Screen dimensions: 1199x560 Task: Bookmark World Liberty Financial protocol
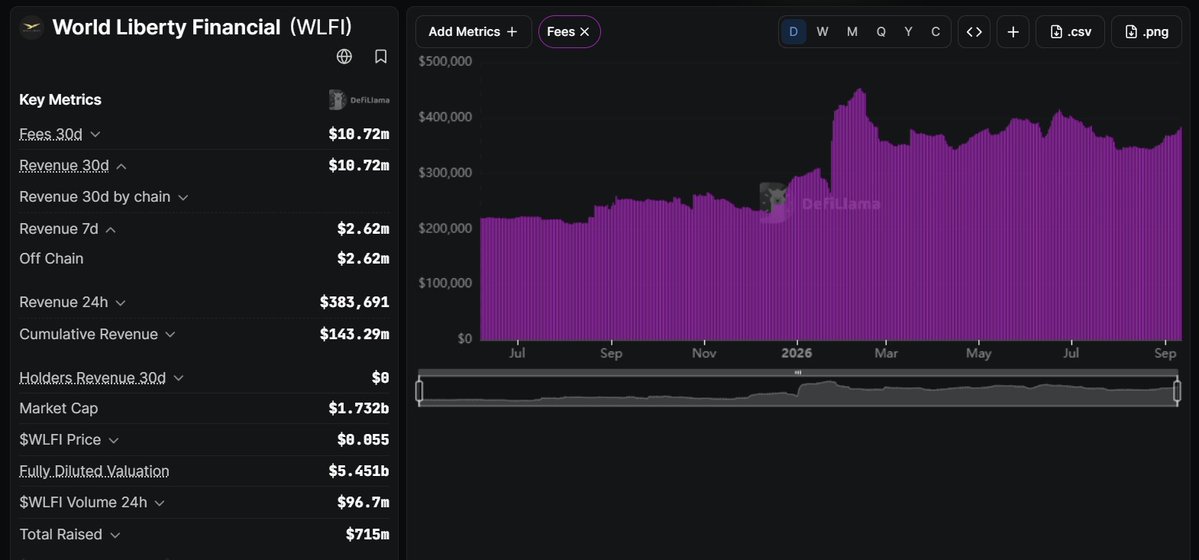[381, 57]
